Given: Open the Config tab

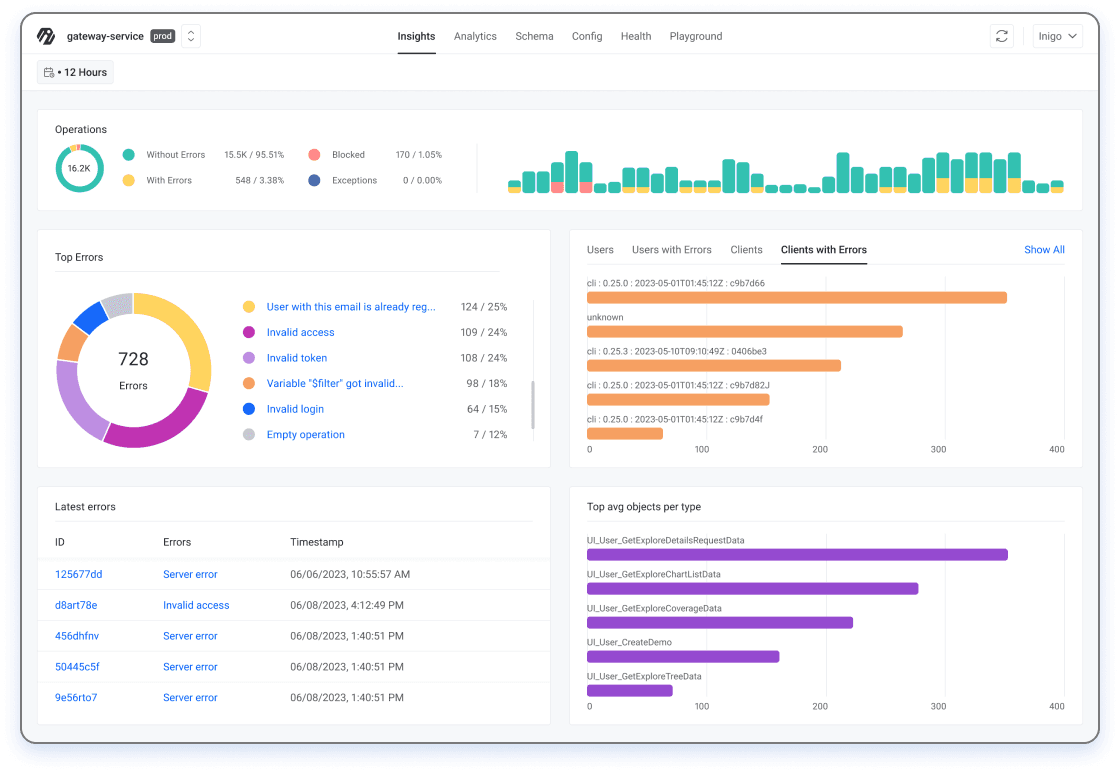Looking at the screenshot, I should [587, 36].
